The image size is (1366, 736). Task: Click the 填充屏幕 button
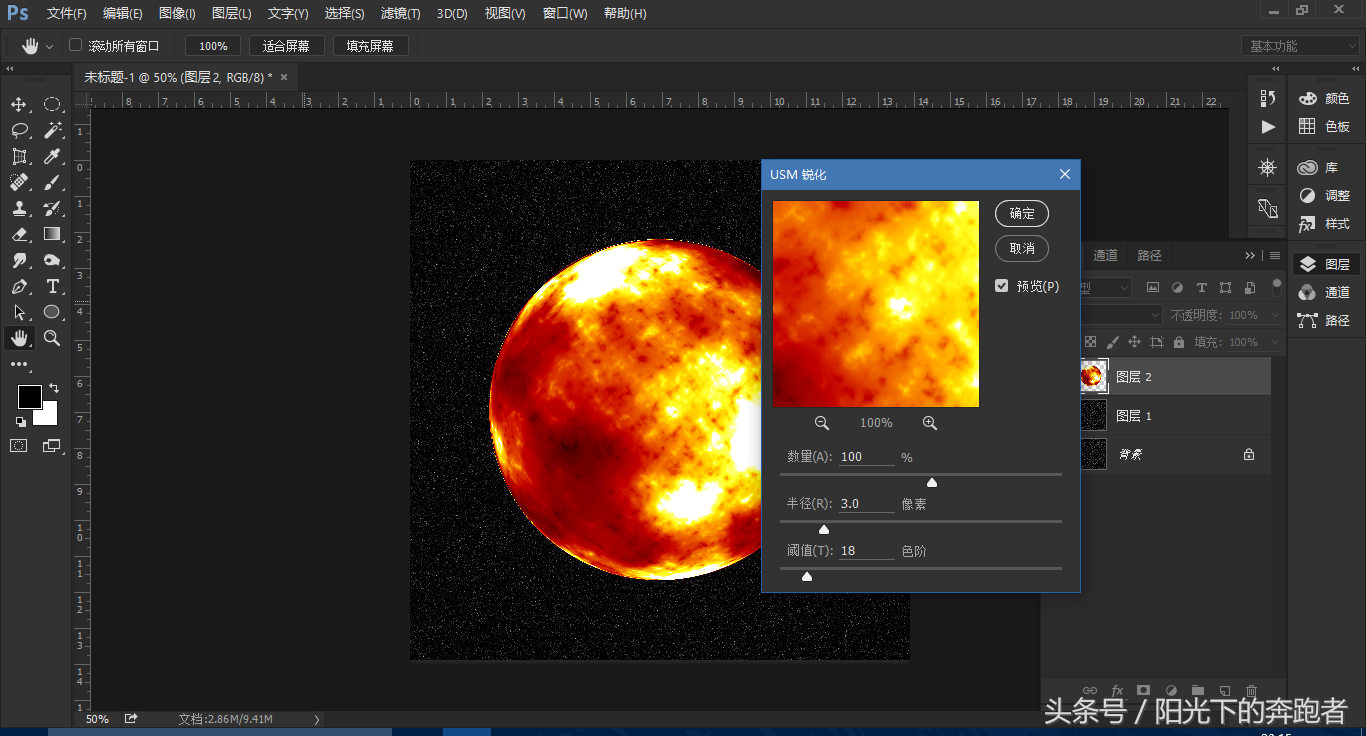point(371,46)
